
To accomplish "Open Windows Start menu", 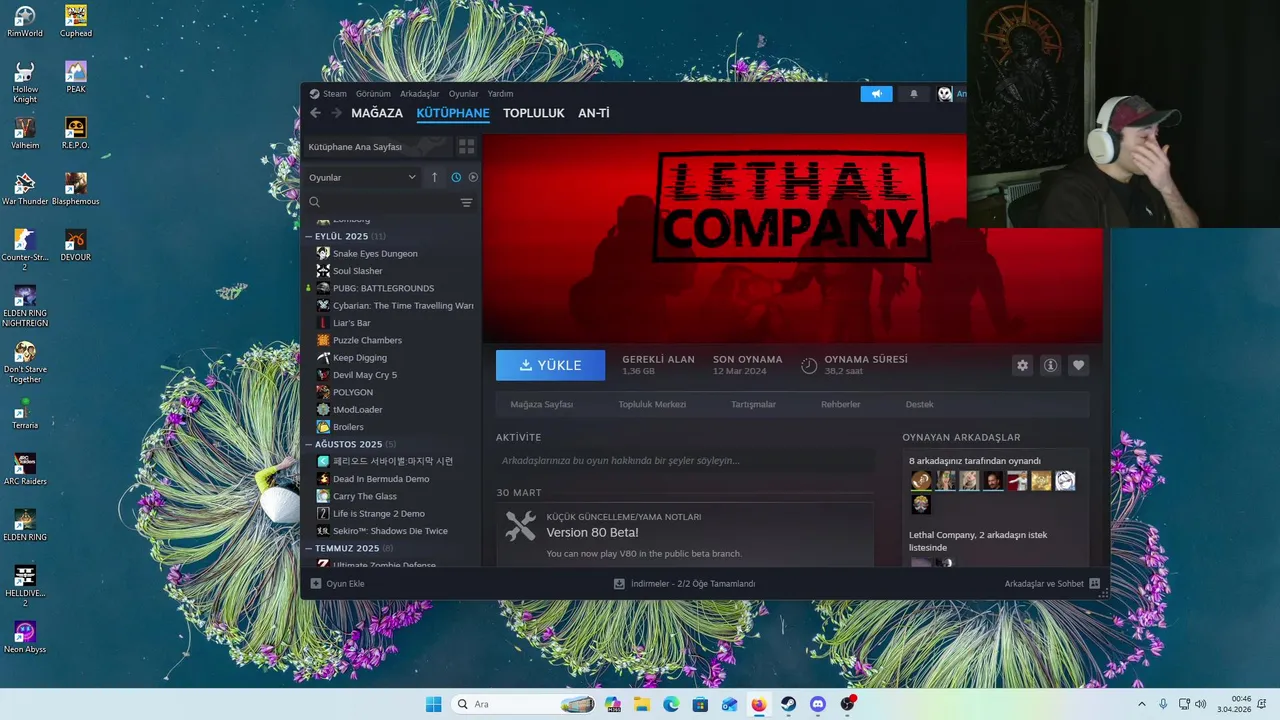I will click(433, 704).
